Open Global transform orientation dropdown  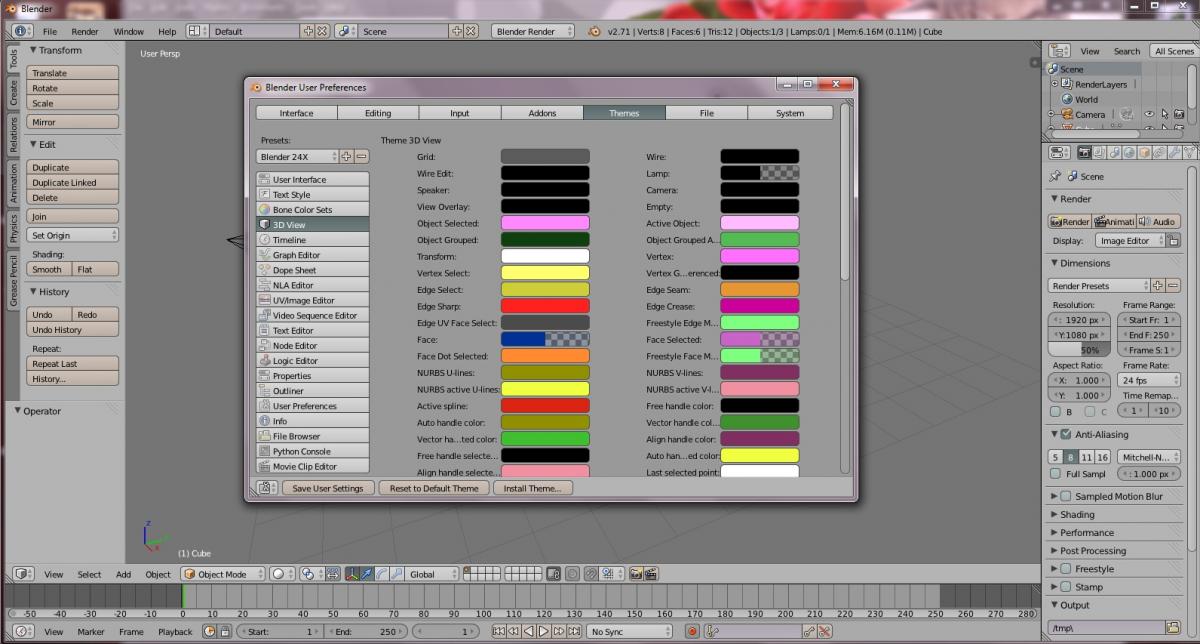coord(432,574)
